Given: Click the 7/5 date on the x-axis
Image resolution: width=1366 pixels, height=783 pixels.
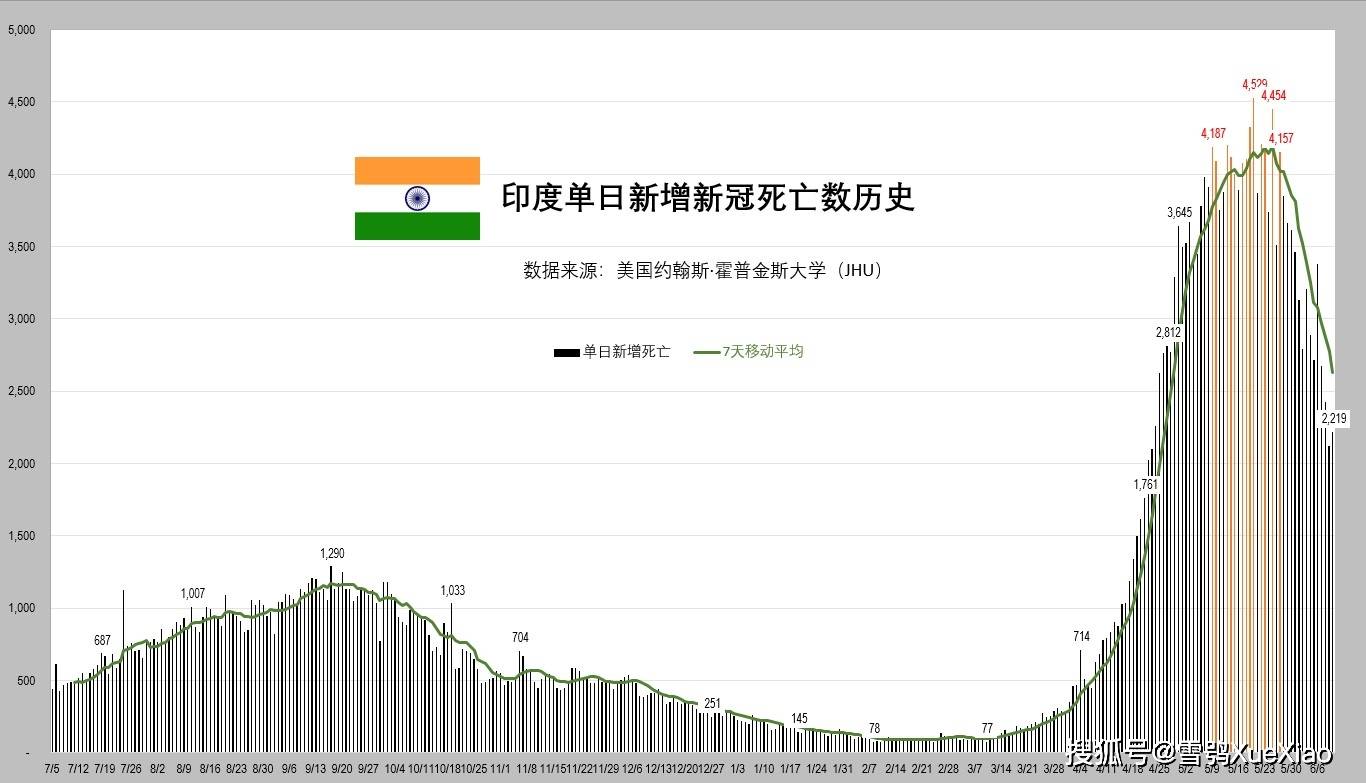Looking at the screenshot, I should [52, 769].
